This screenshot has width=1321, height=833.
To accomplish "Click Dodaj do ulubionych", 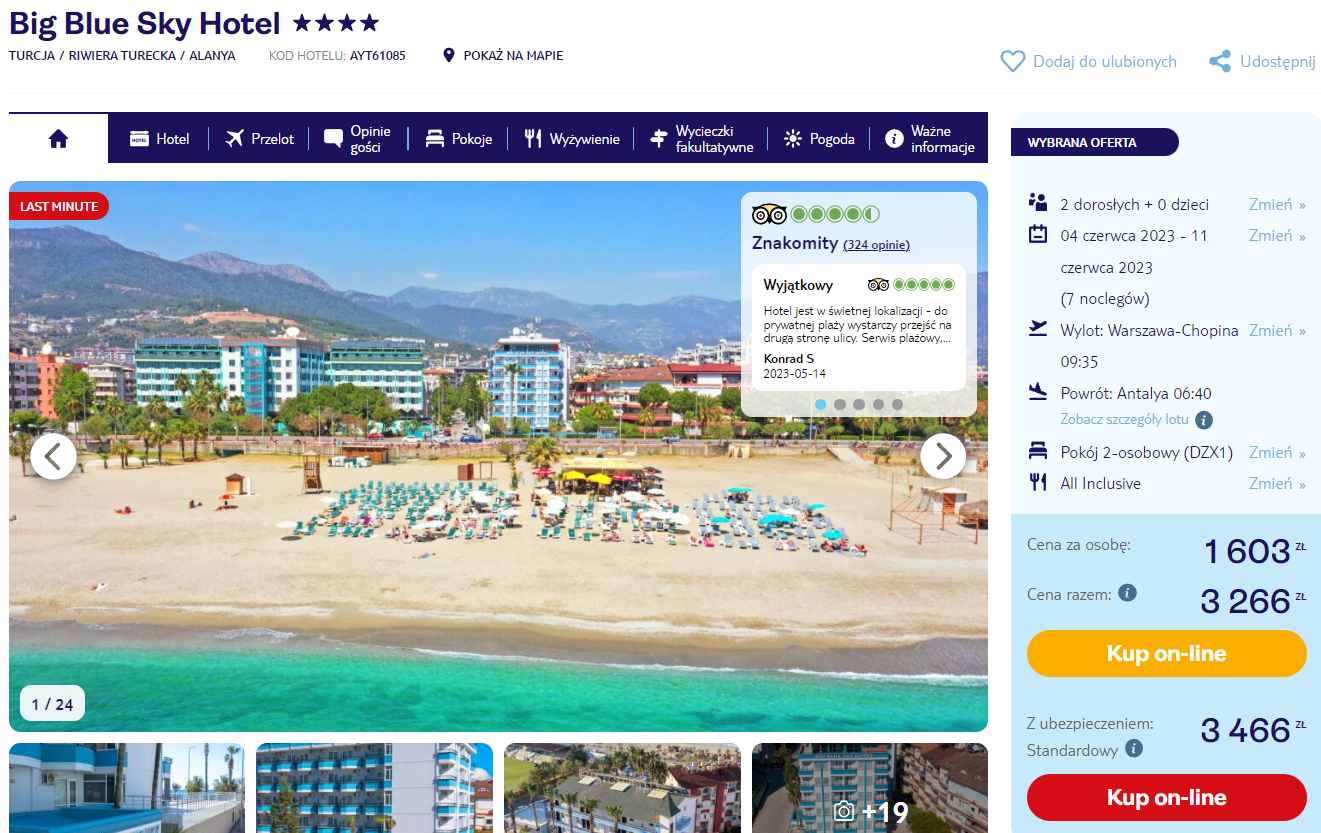I will coord(1104,62).
